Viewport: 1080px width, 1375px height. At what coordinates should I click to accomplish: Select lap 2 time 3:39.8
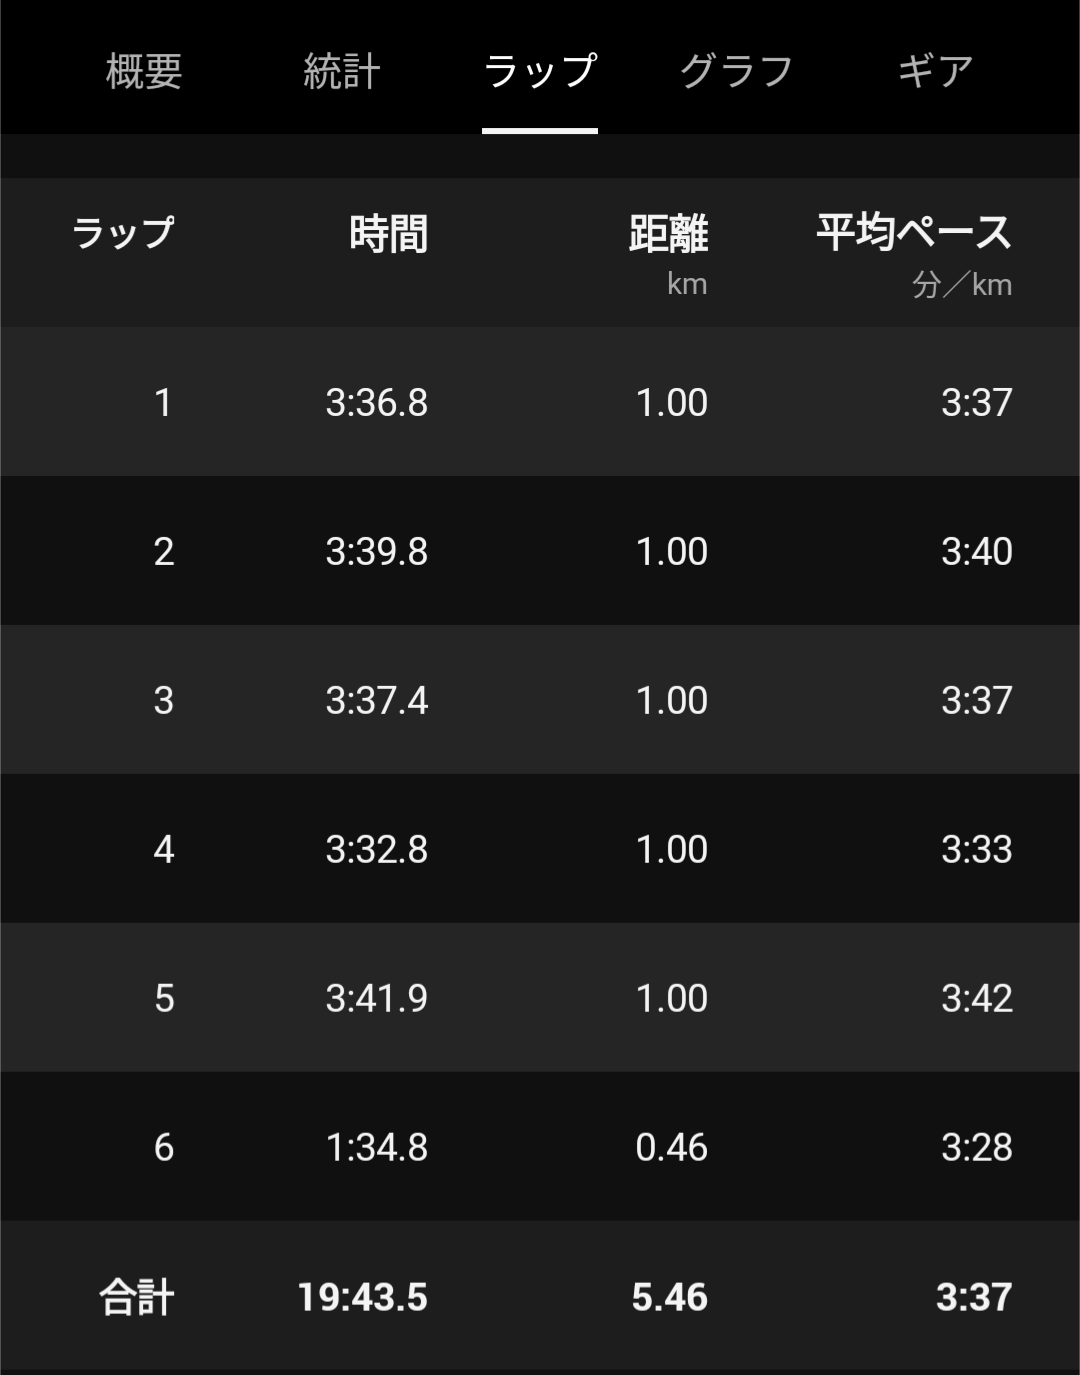click(376, 551)
